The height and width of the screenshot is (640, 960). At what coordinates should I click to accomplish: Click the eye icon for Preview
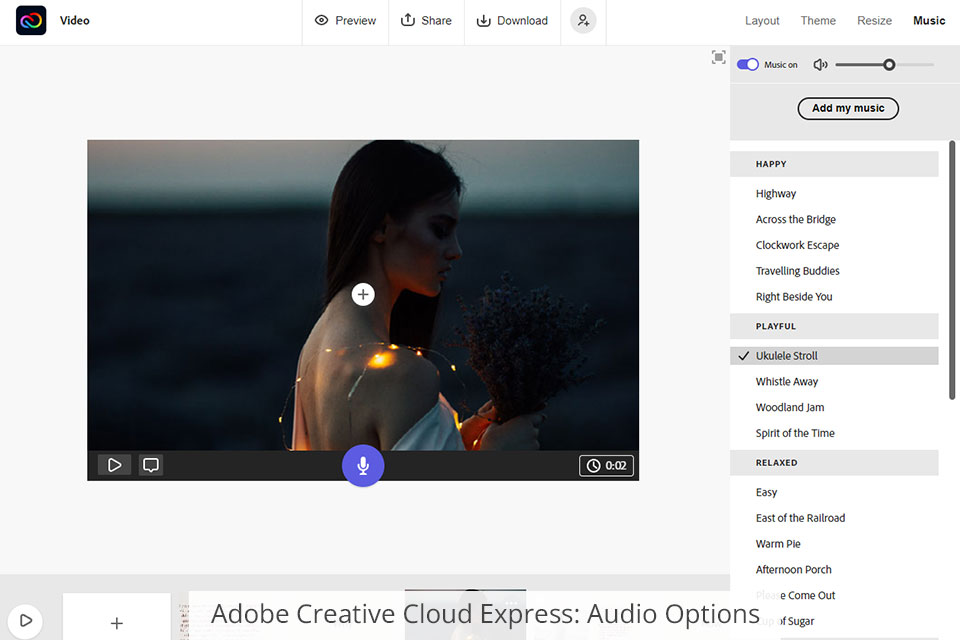click(x=321, y=20)
